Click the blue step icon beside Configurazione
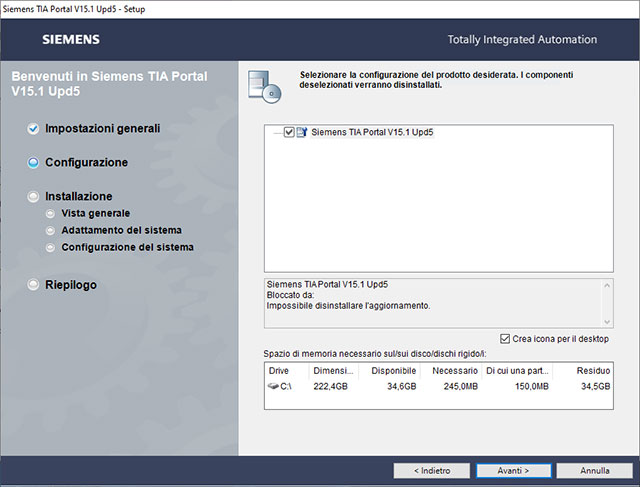This screenshot has height=487, width=640. [x=33, y=162]
